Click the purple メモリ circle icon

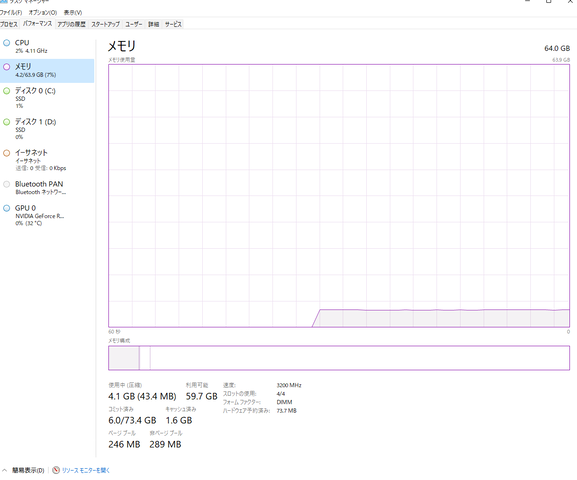[6, 67]
